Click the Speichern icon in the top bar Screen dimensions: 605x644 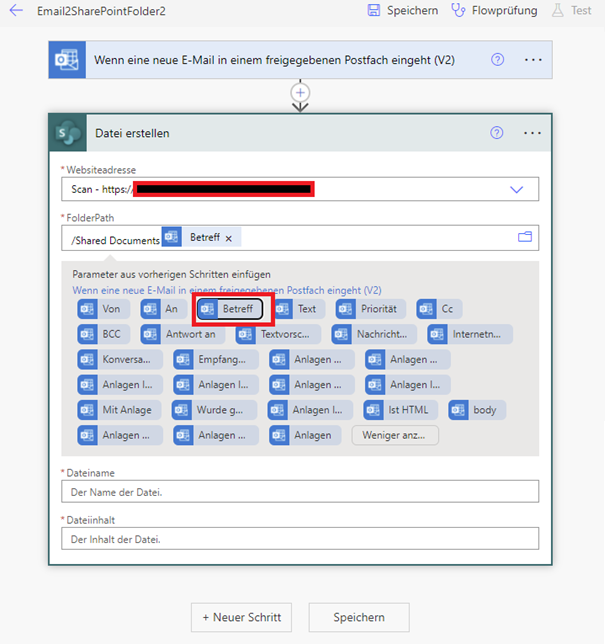click(x=374, y=10)
